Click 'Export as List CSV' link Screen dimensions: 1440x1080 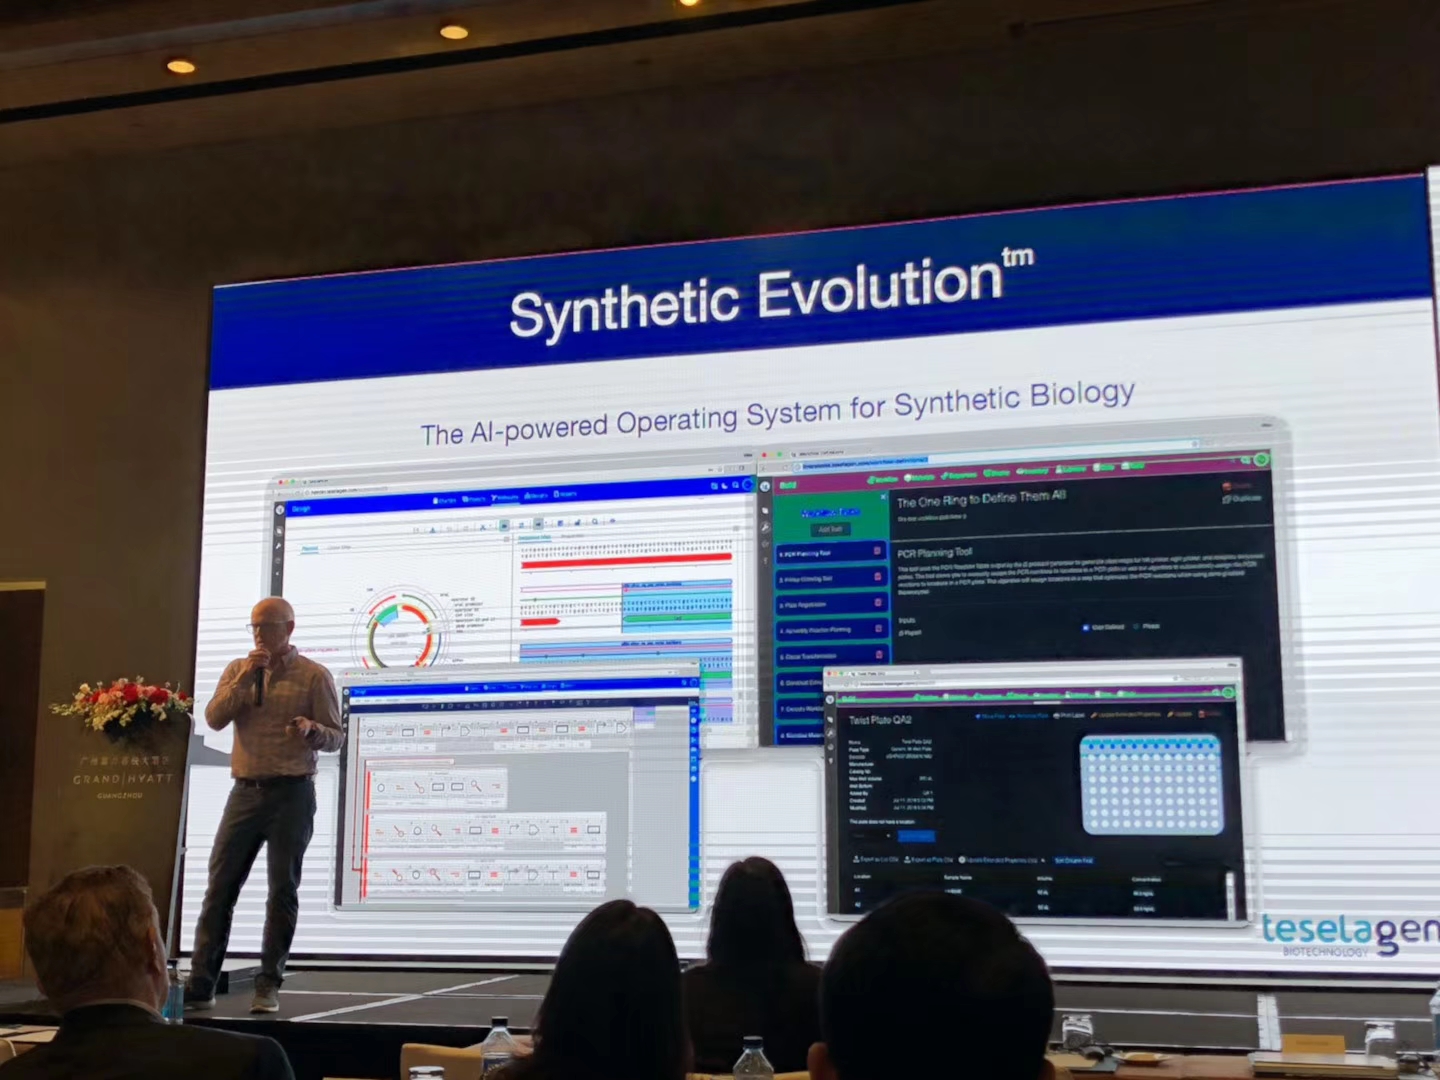(877, 860)
